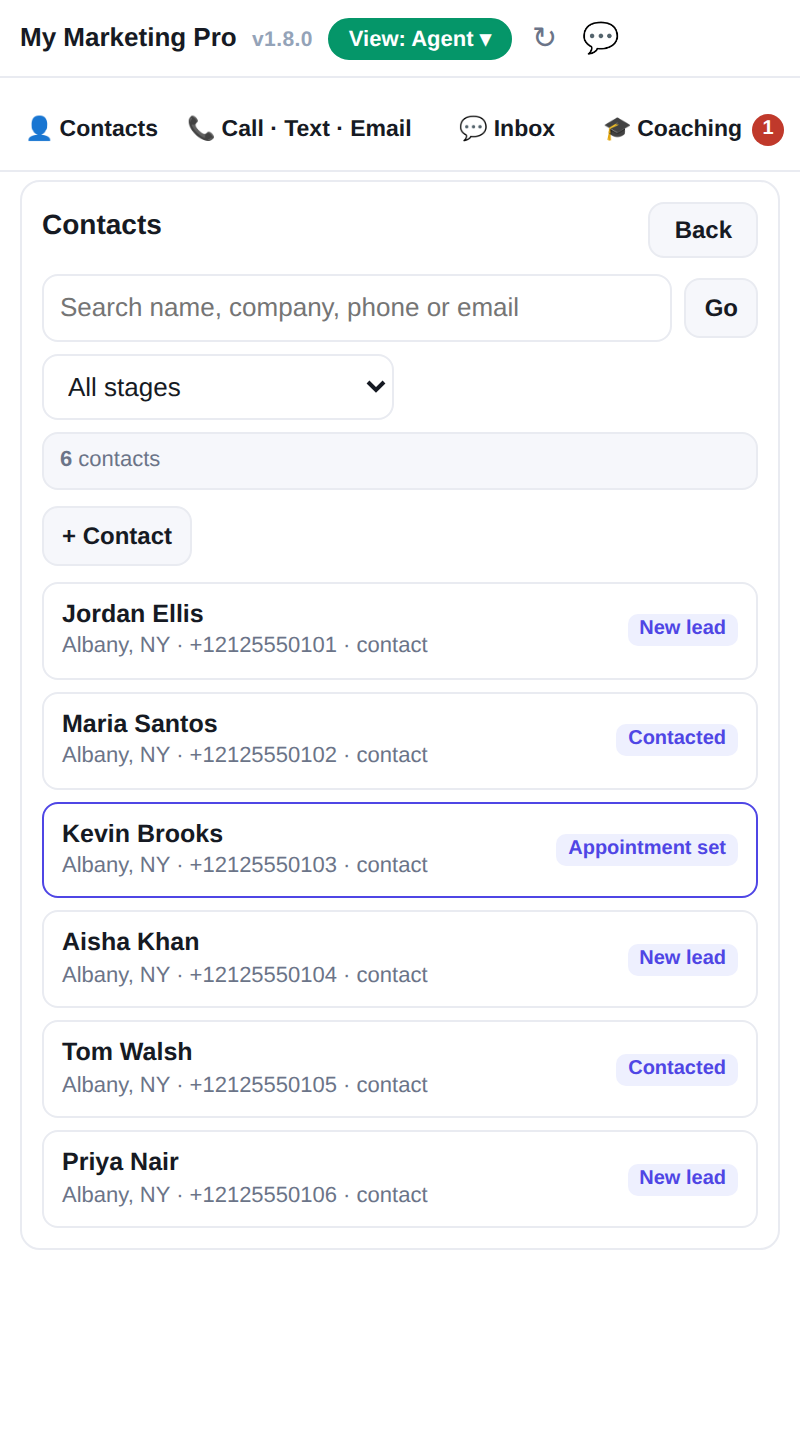Click the red Coaching notification badge
The width and height of the screenshot is (800, 1440).
tap(768, 129)
